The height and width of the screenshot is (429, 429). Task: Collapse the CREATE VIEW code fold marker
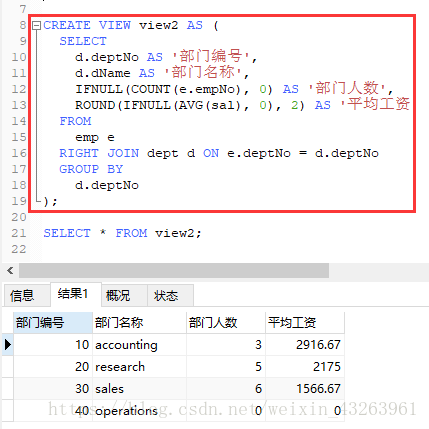click(36, 26)
